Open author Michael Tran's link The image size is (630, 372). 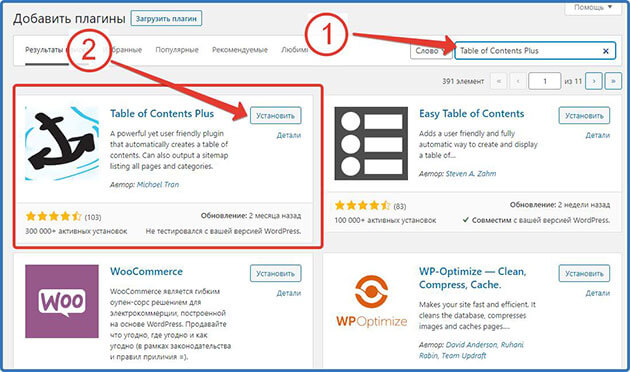point(158,185)
